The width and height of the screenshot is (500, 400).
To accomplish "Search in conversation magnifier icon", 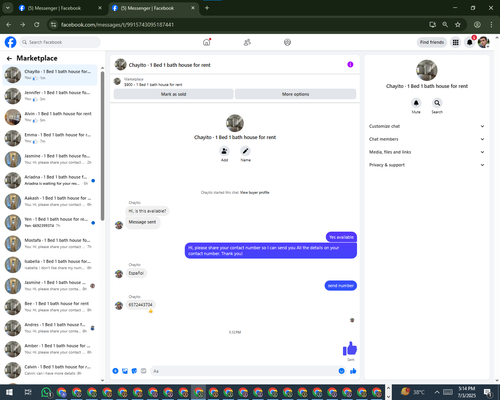I will point(437,103).
